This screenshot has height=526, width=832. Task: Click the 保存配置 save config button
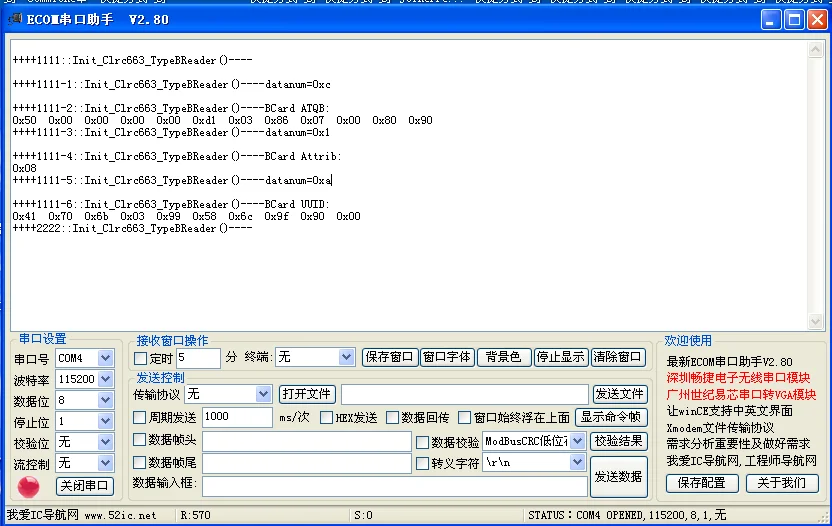click(701, 483)
